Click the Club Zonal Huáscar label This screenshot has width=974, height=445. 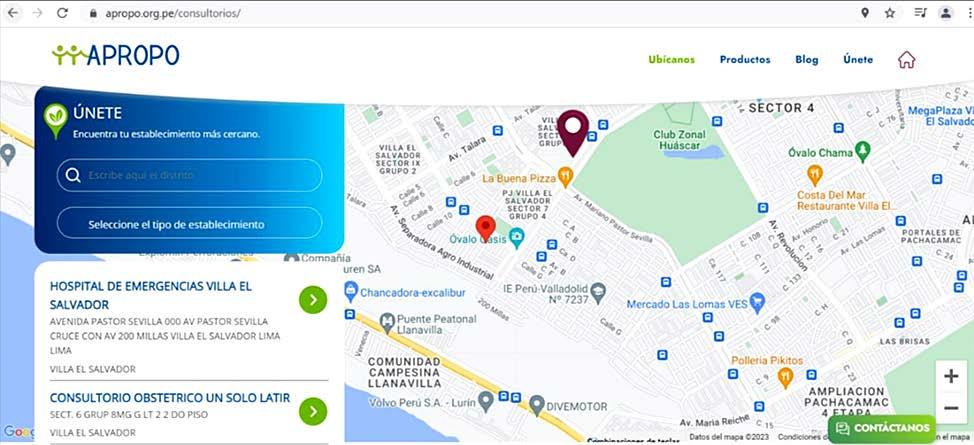click(679, 140)
